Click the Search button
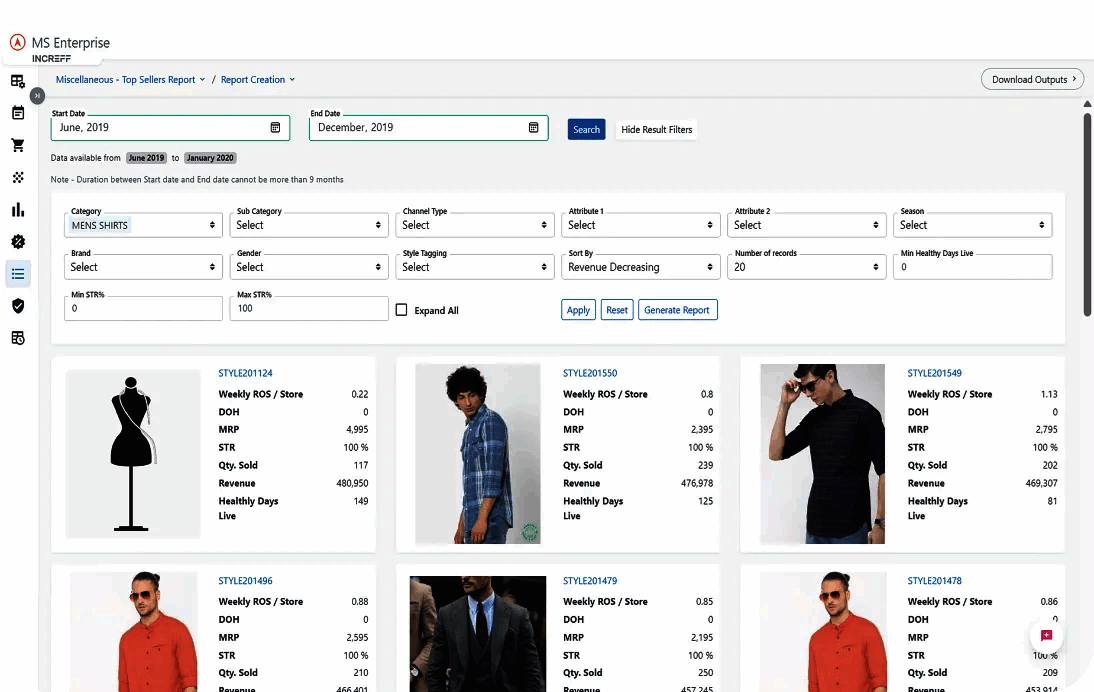Viewport: 1094px width, 692px height. click(x=586, y=129)
